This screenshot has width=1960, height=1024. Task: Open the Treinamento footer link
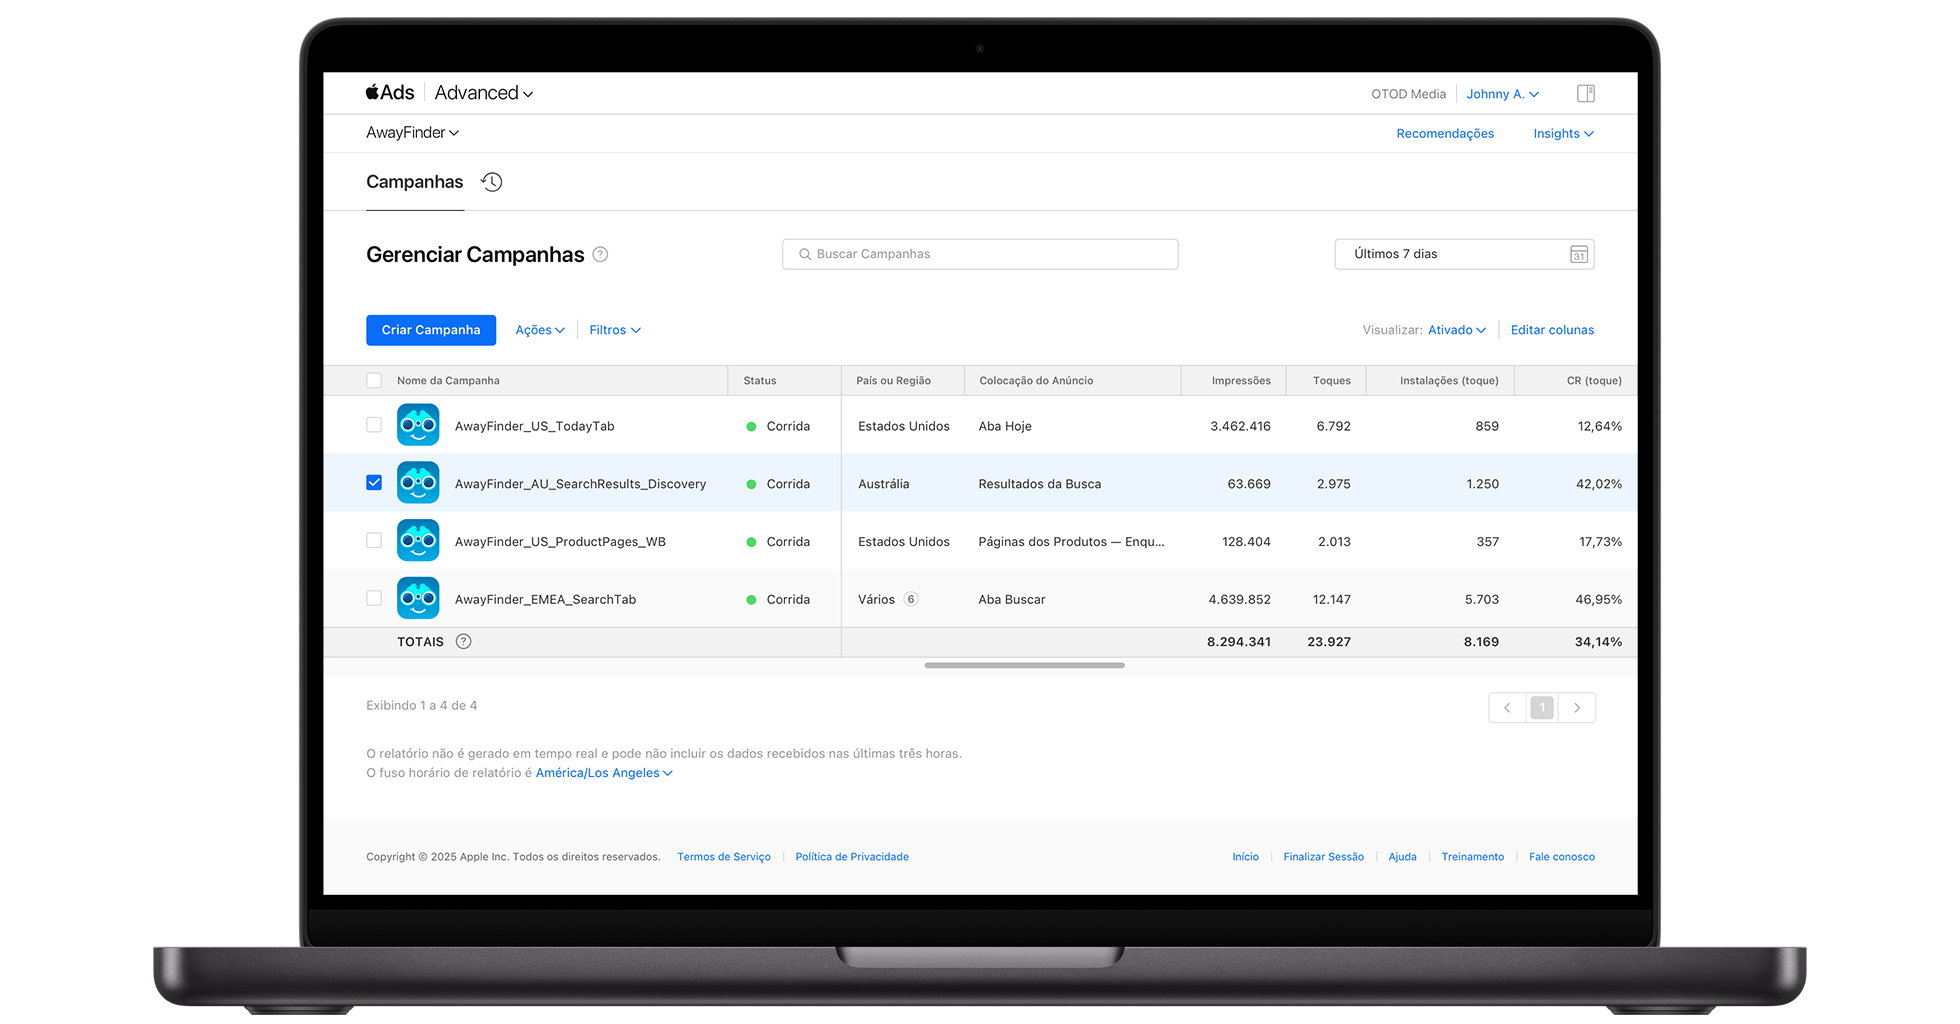[x=1472, y=857]
